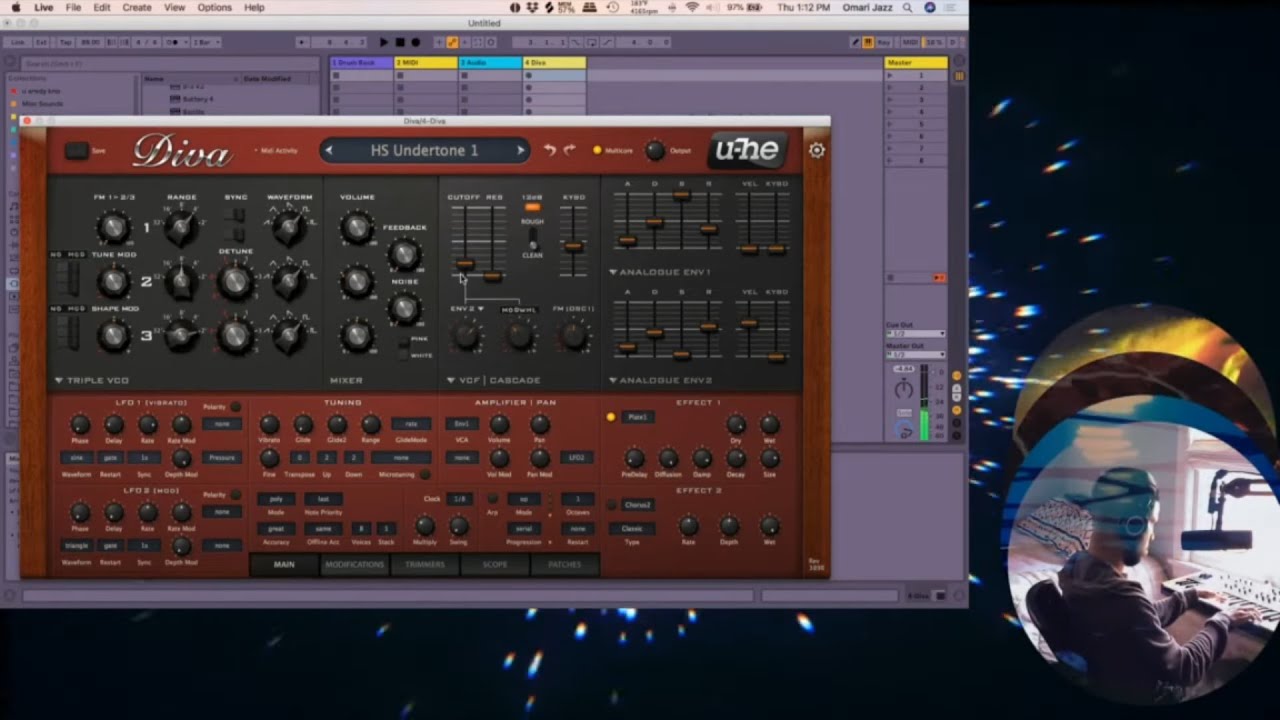Toggle the Arp on/off button
This screenshot has width=1280, height=720.
coord(492,498)
